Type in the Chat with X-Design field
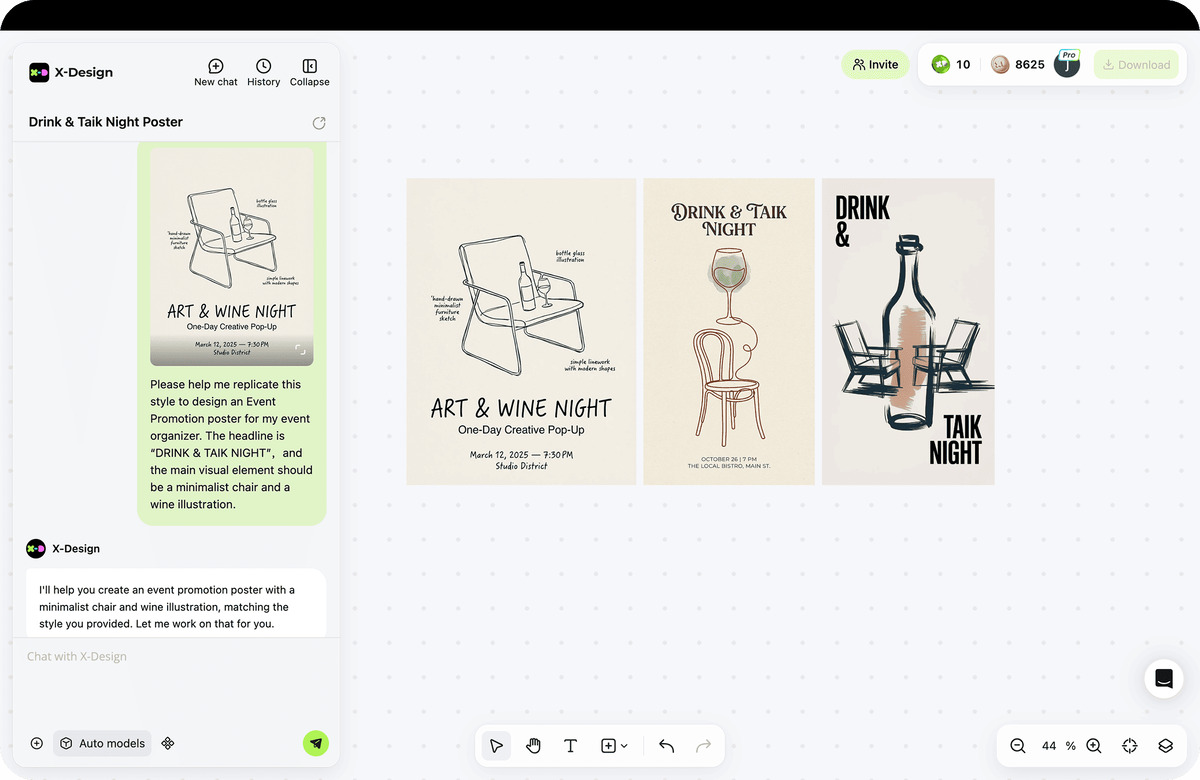This screenshot has height=780, width=1200. pyautogui.click(x=175, y=657)
